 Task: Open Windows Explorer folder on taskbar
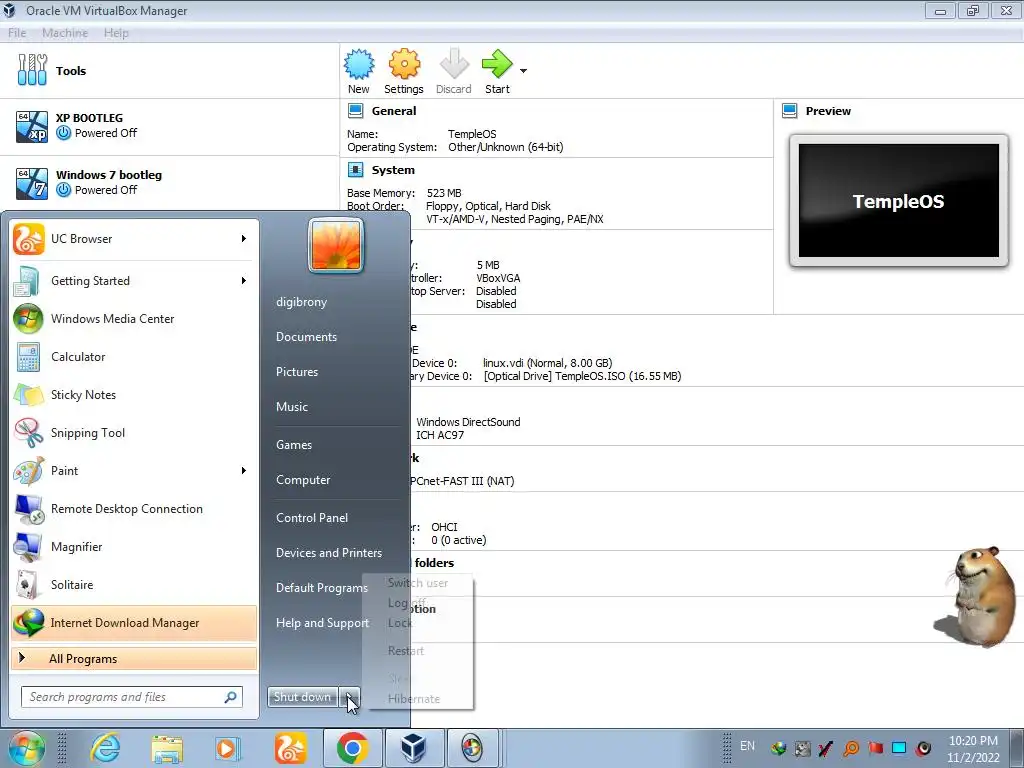[167, 748]
